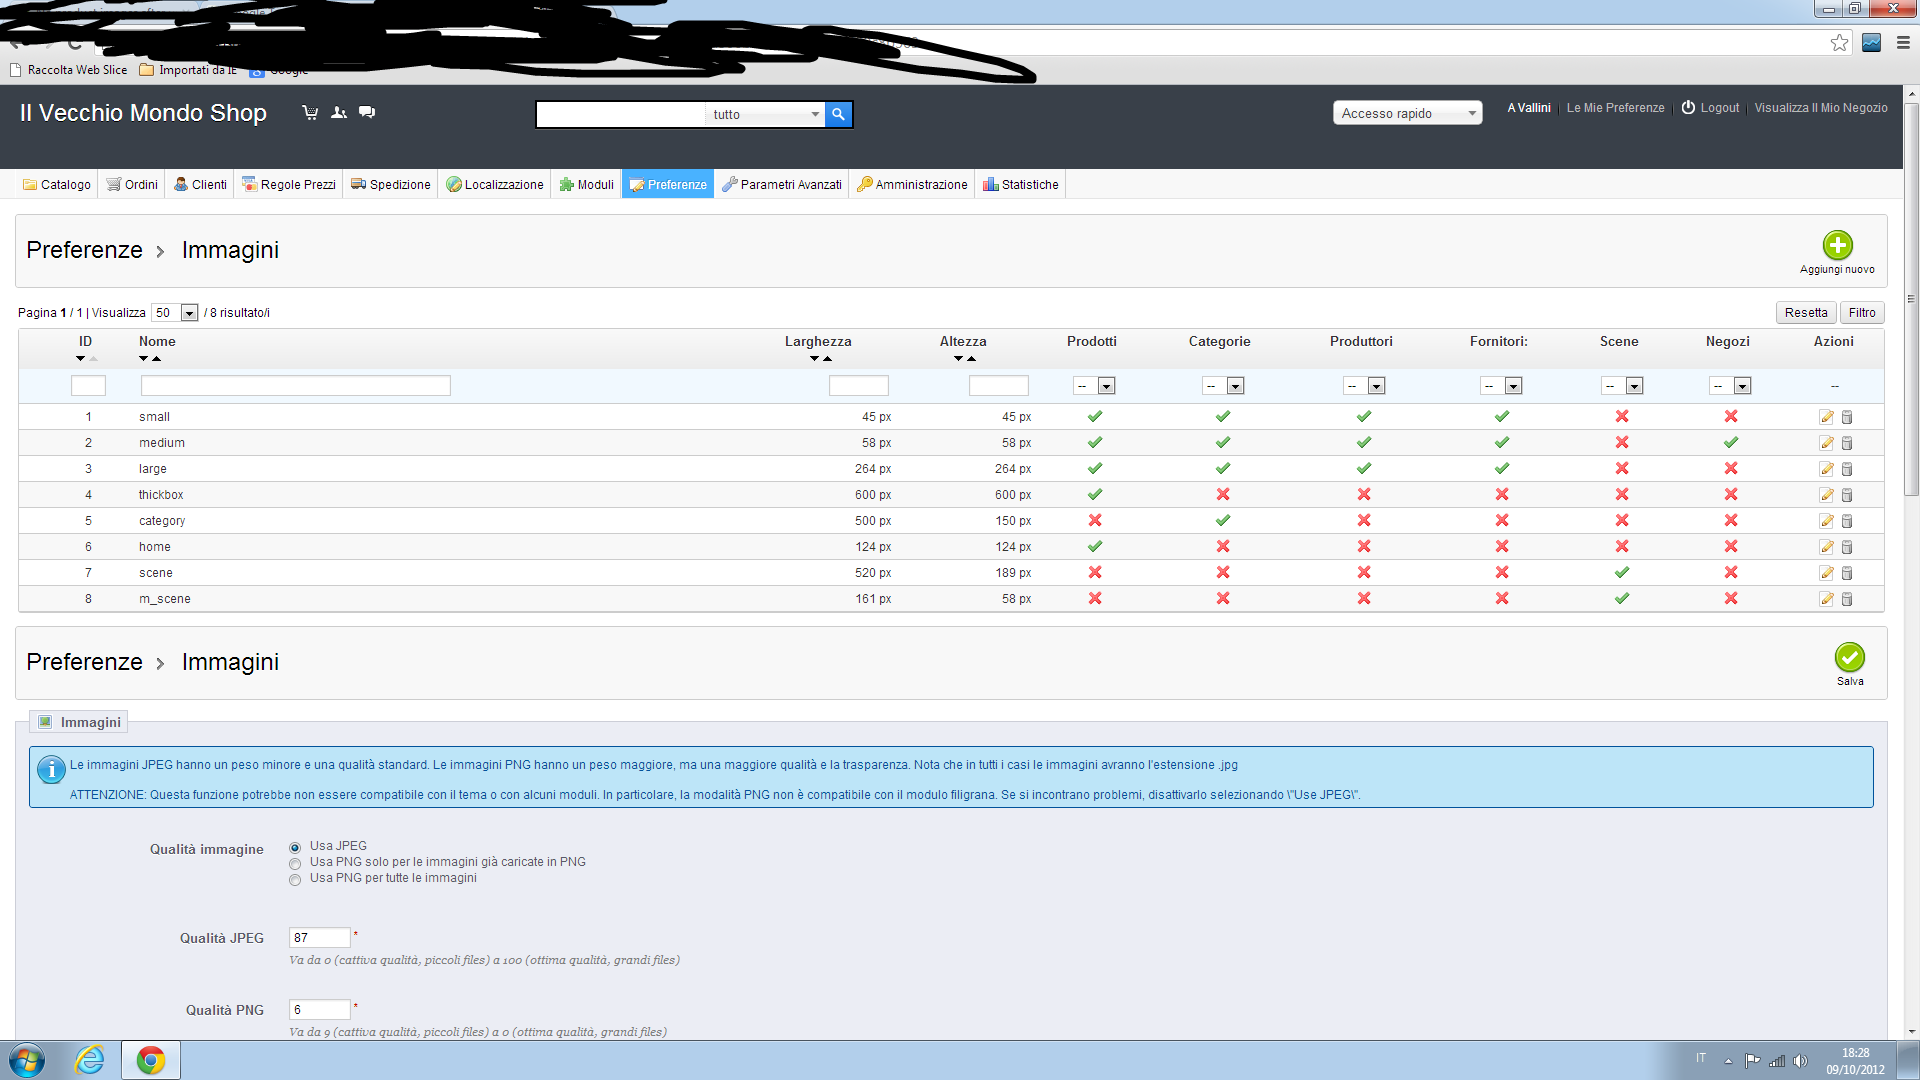Click the green Salva checkmark icon

(1849, 657)
